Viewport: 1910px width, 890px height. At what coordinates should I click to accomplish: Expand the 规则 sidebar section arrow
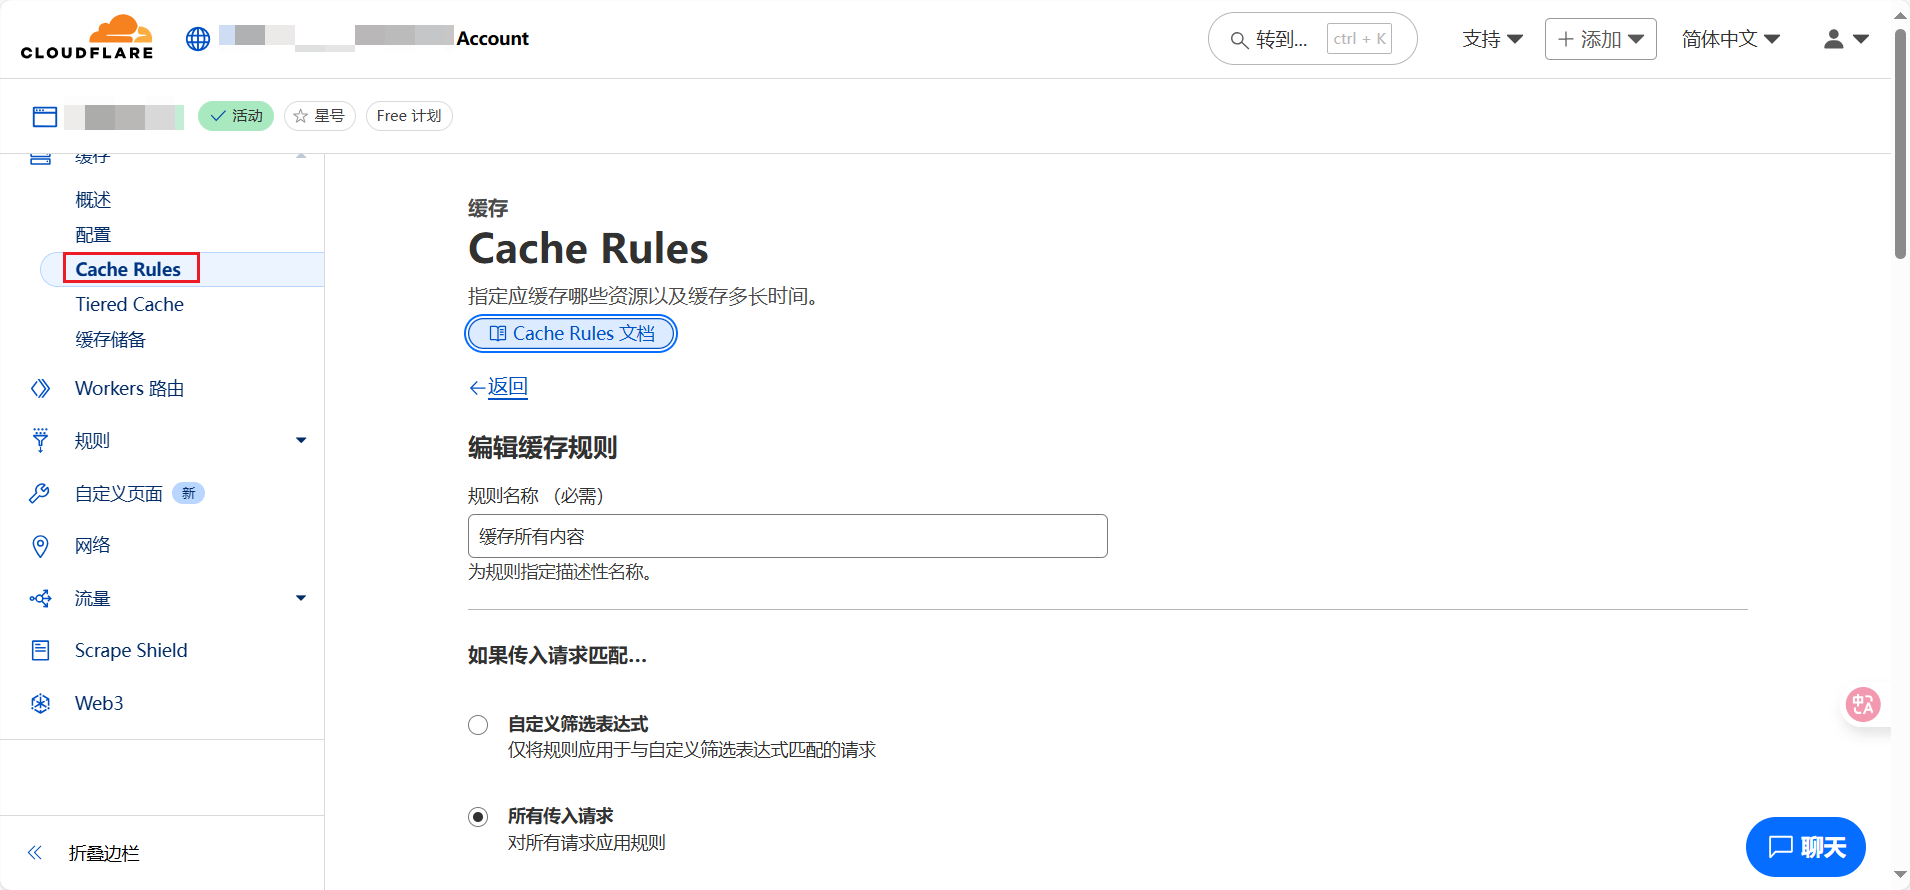coord(301,440)
